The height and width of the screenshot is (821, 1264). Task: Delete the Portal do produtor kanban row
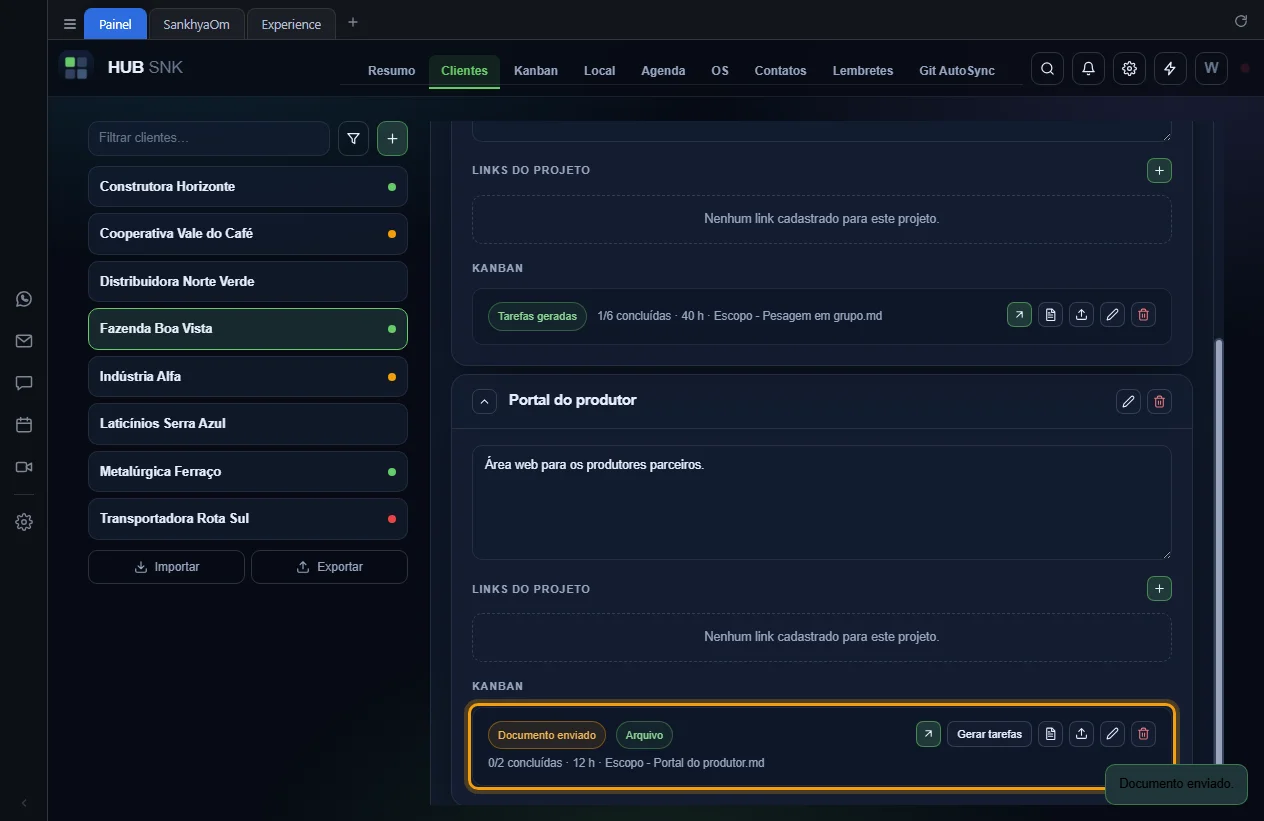tap(1144, 734)
